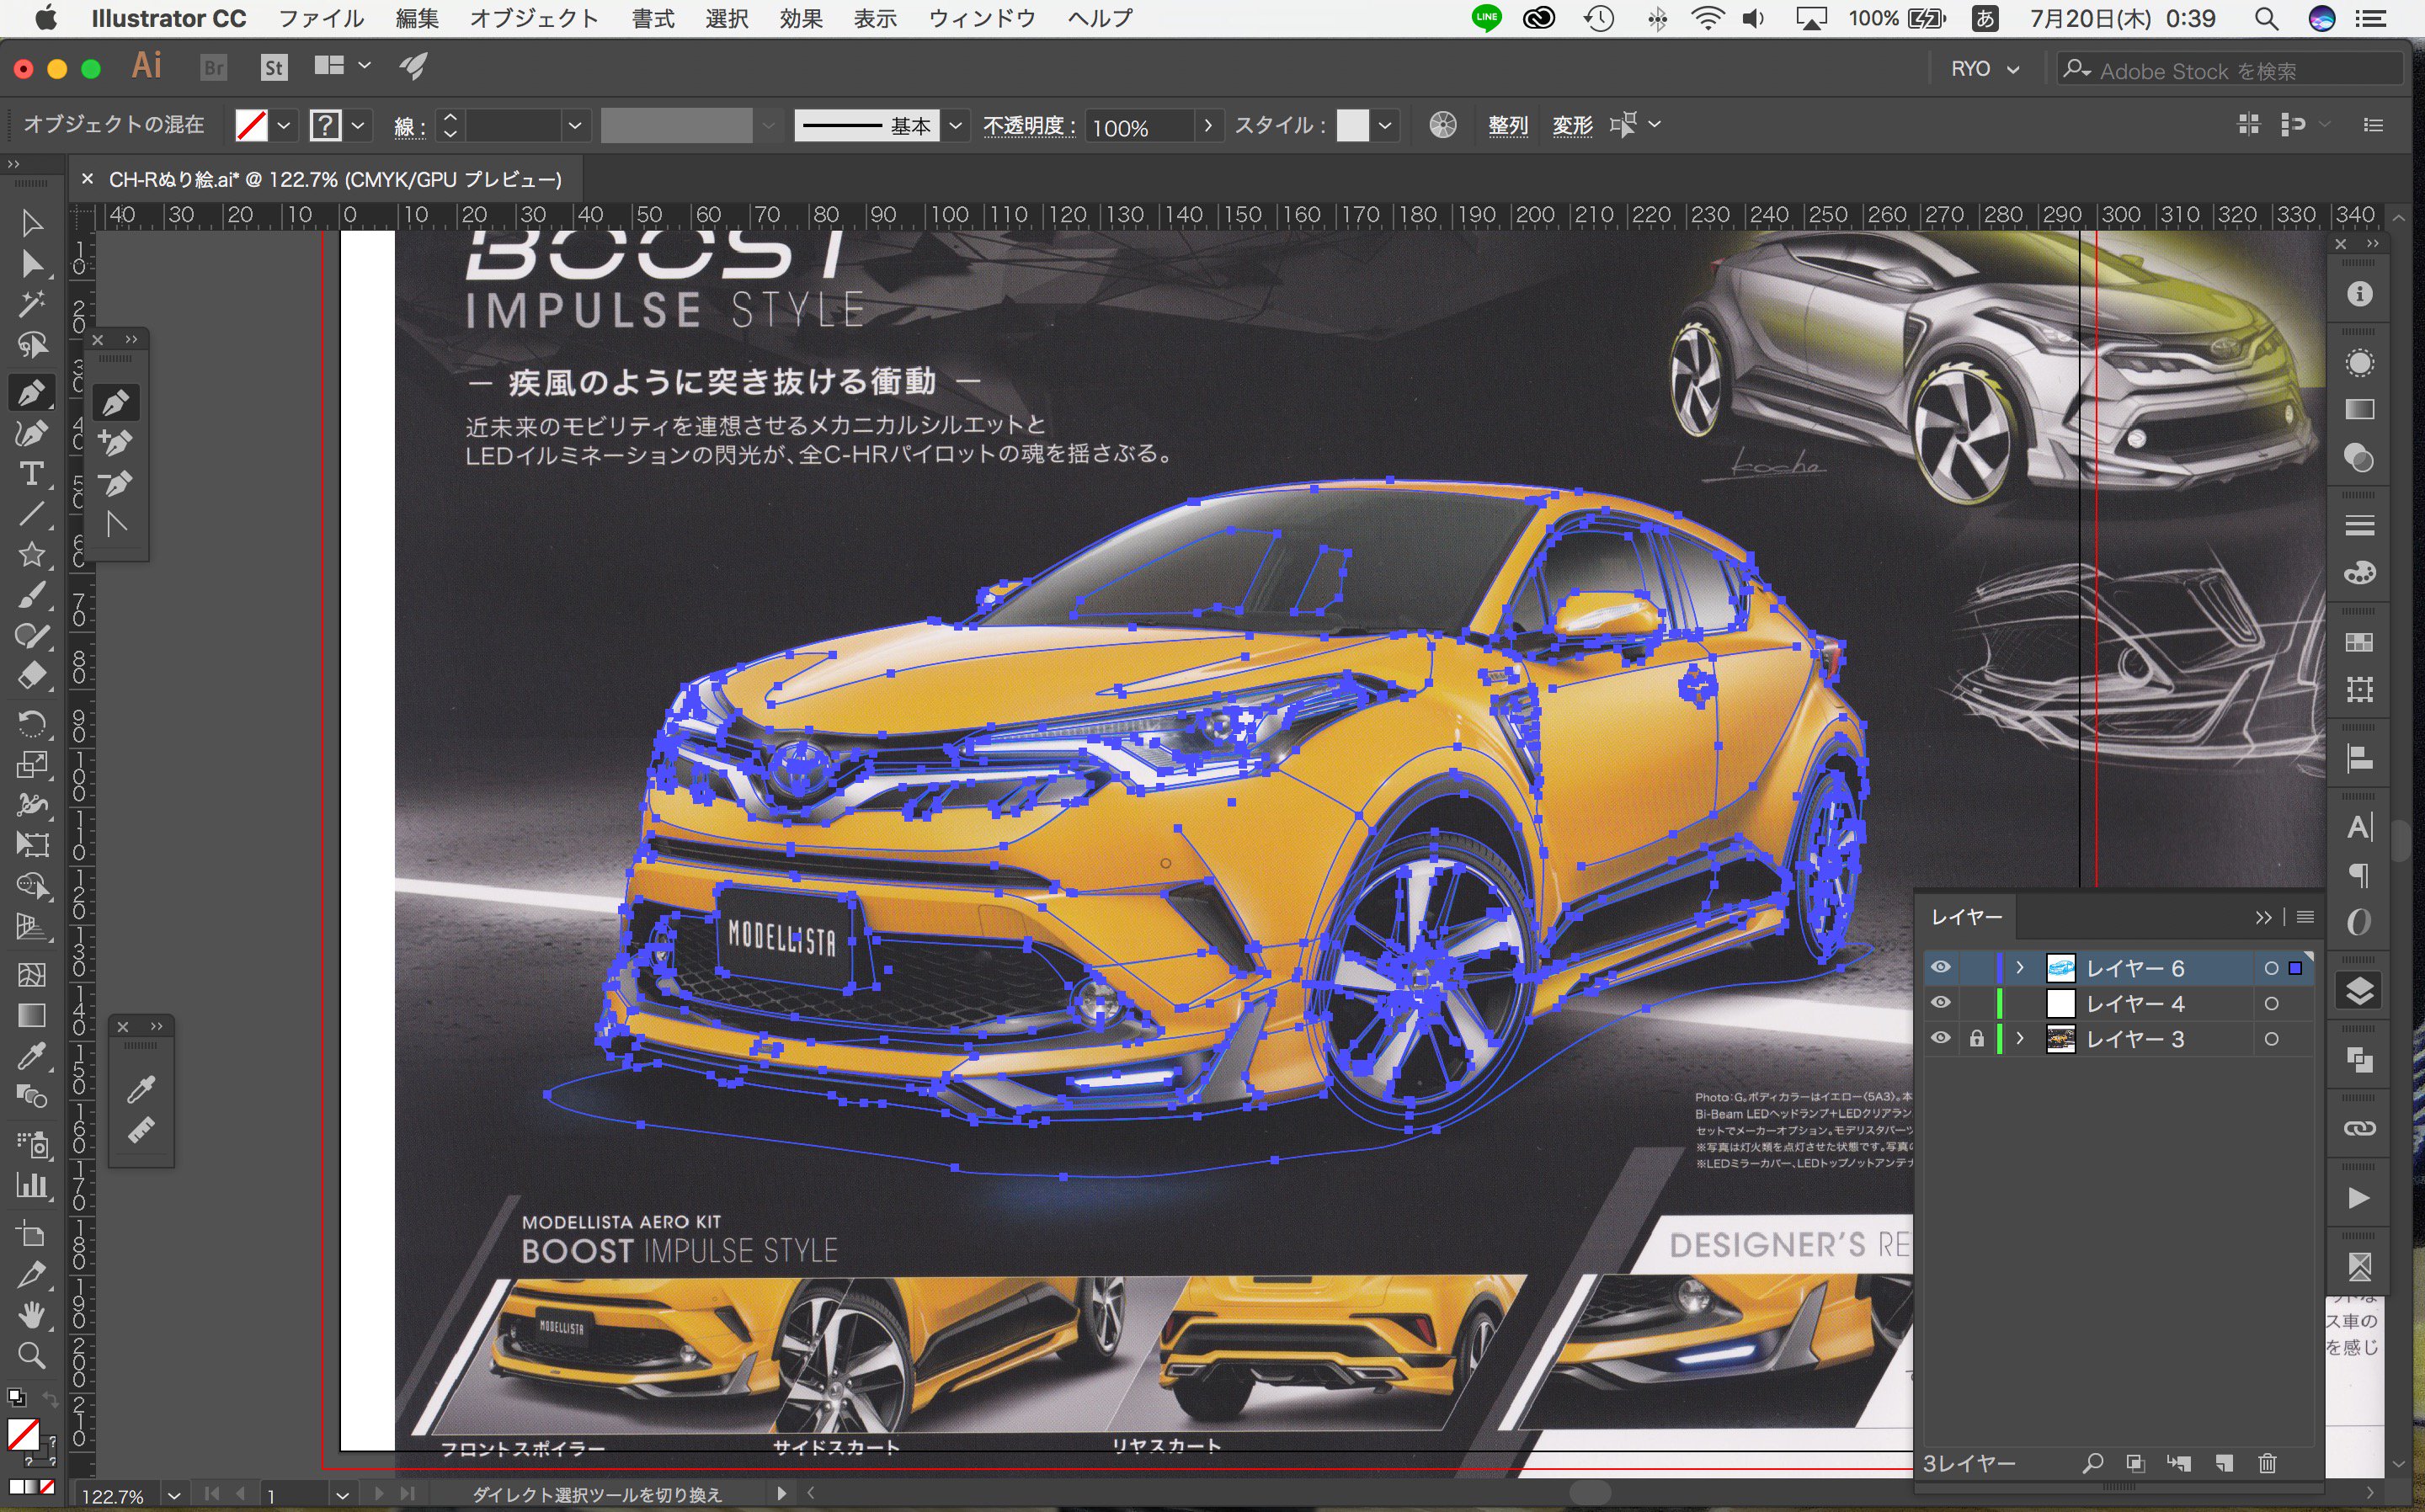Select the レイヤー panel tab

click(1966, 917)
